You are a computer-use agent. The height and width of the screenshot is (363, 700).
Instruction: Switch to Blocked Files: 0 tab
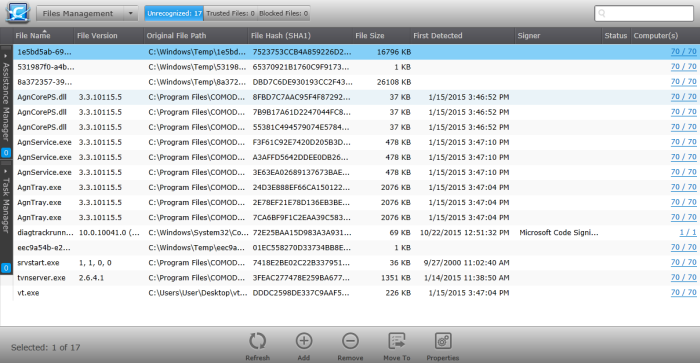(x=283, y=13)
